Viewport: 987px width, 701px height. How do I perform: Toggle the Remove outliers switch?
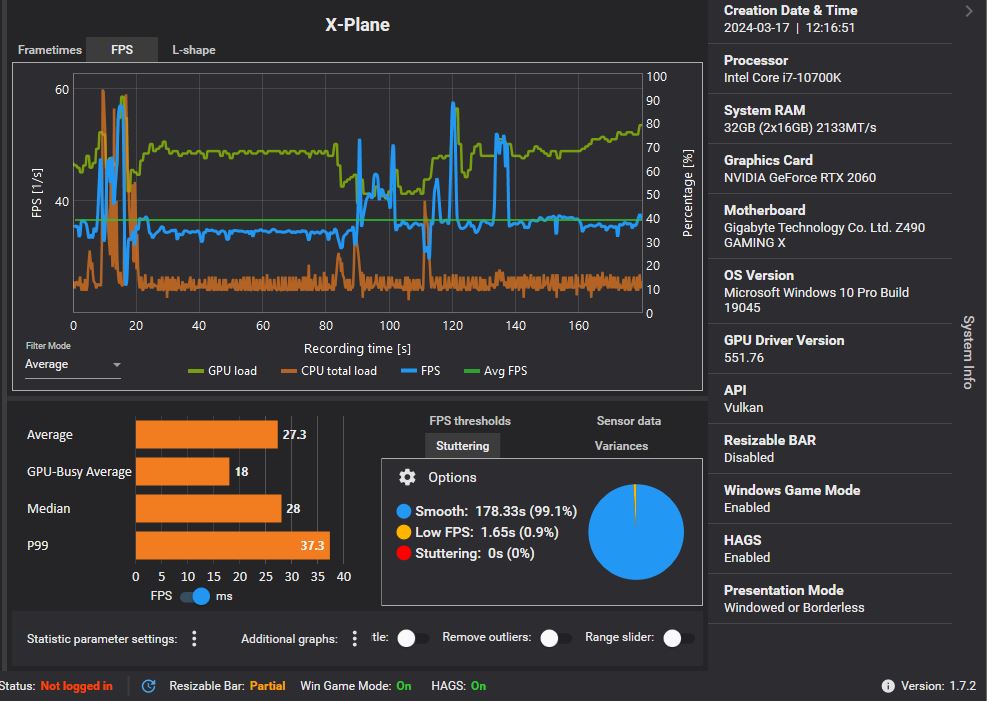[x=555, y=638]
